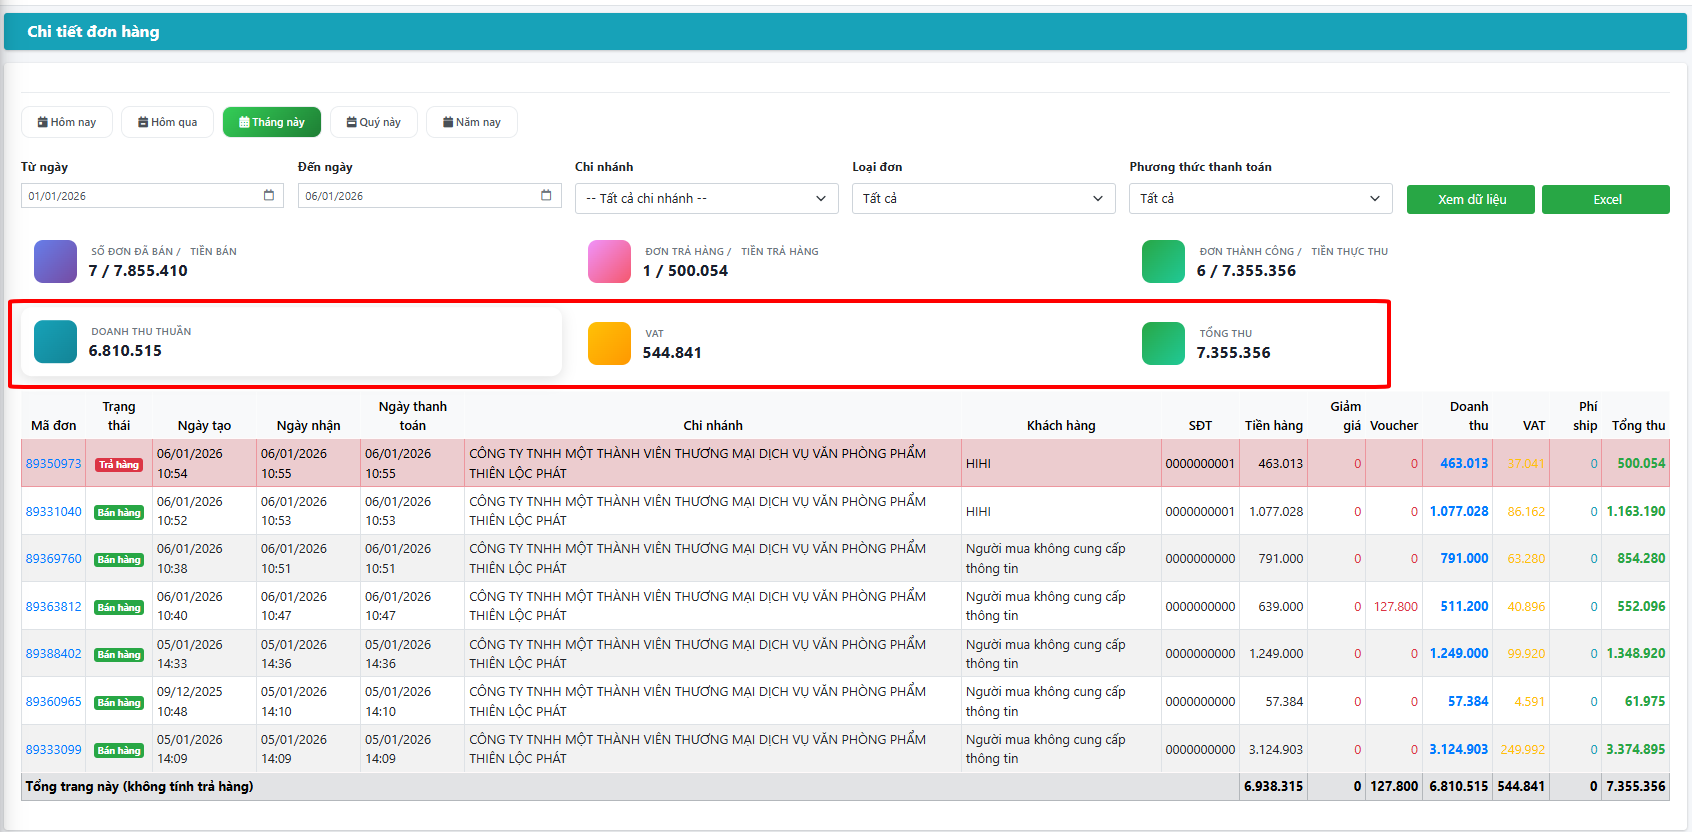Click the orange VAT icon
1692x832 pixels.
pos(609,344)
